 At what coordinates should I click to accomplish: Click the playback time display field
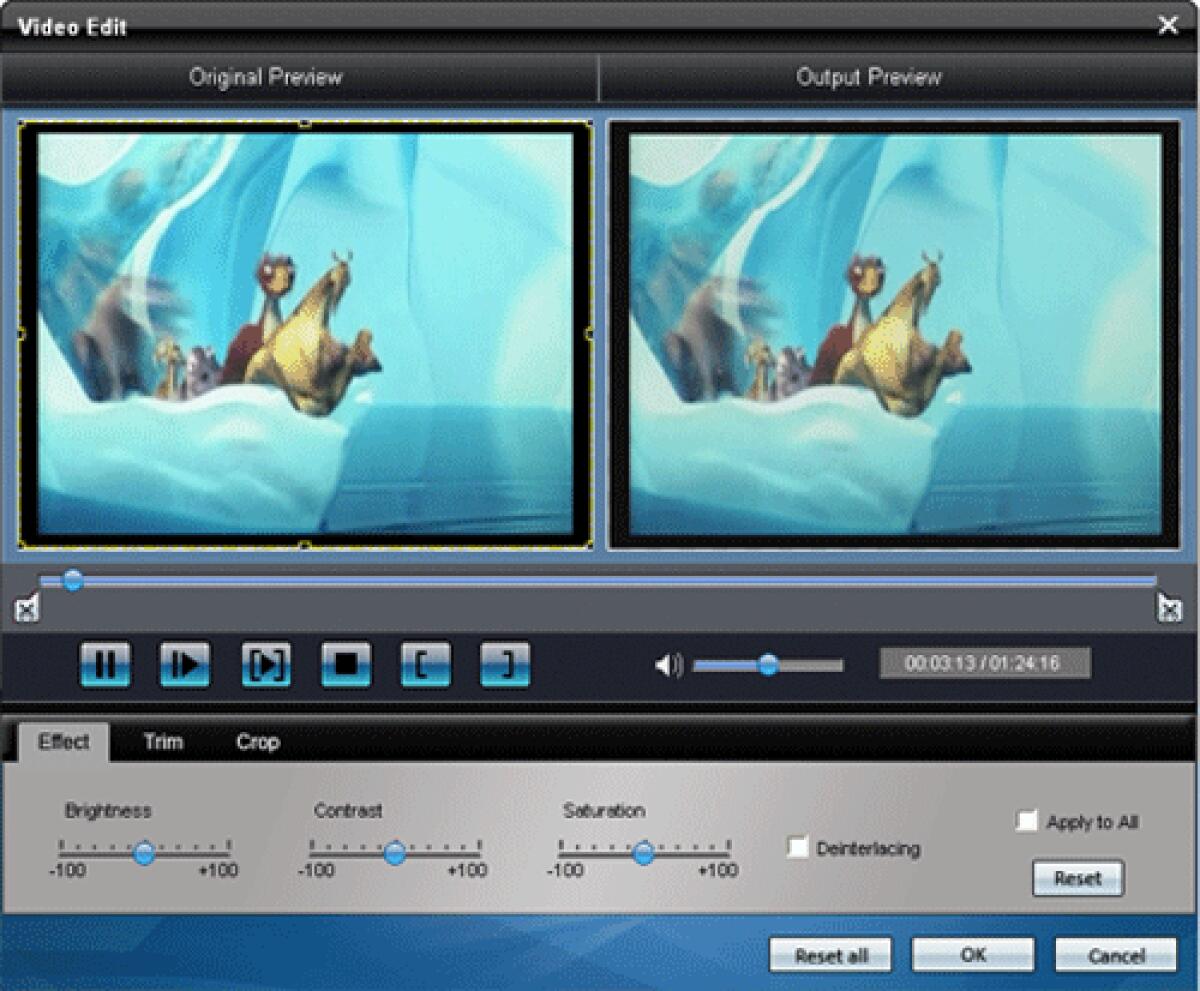pyautogui.click(x=984, y=662)
